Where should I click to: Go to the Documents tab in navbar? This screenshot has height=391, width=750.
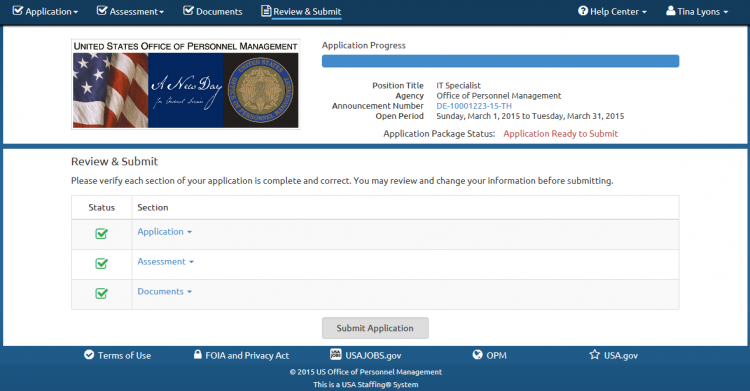tap(213, 11)
